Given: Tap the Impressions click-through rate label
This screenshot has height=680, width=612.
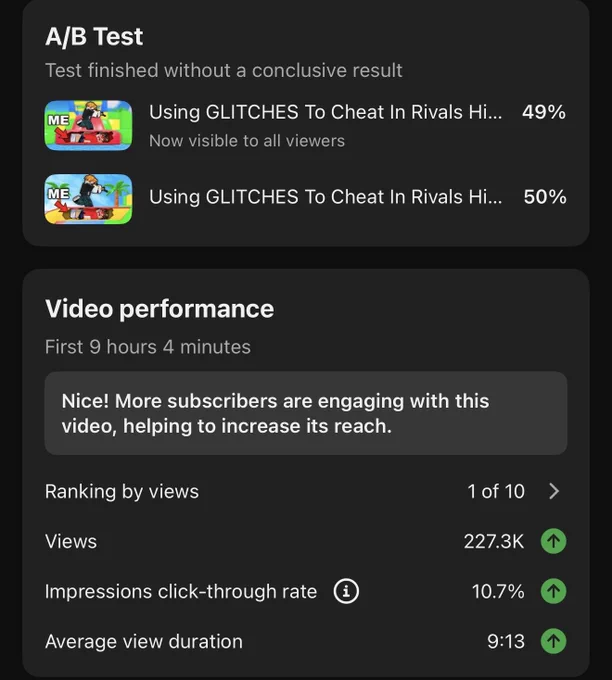Looking at the screenshot, I should click(181, 592).
